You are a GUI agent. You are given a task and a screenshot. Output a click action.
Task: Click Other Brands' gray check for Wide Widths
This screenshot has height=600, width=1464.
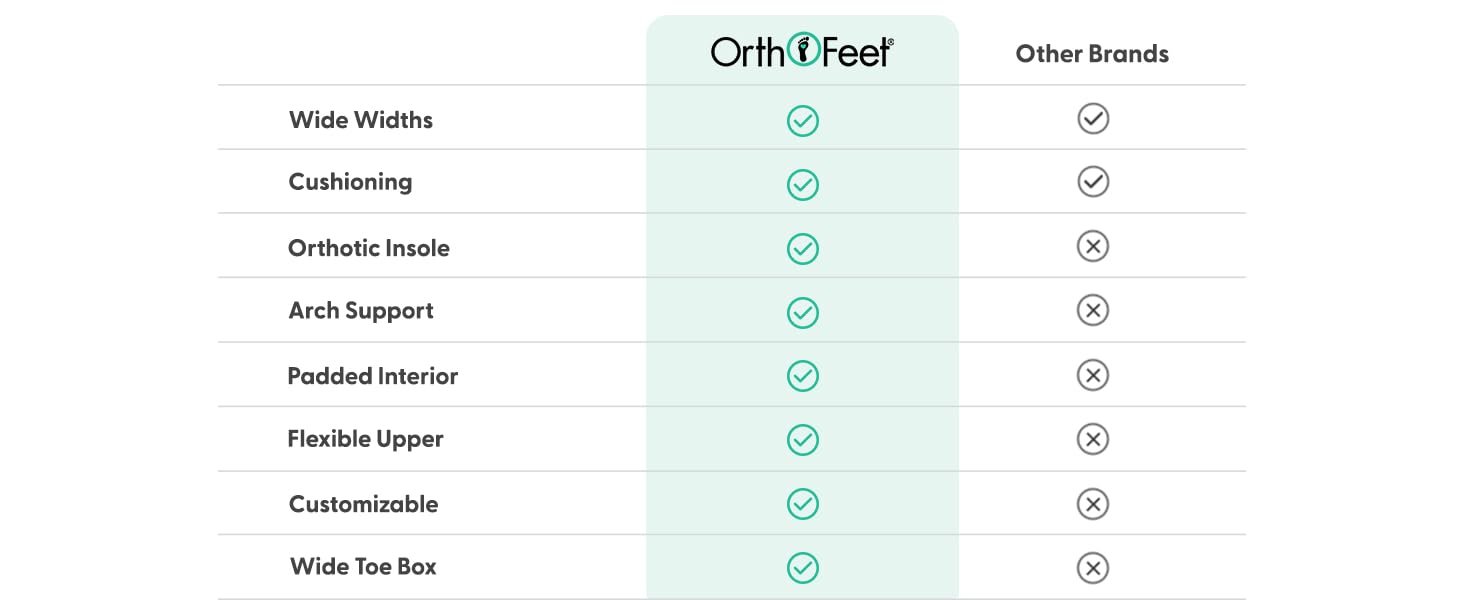(x=1093, y=119)
